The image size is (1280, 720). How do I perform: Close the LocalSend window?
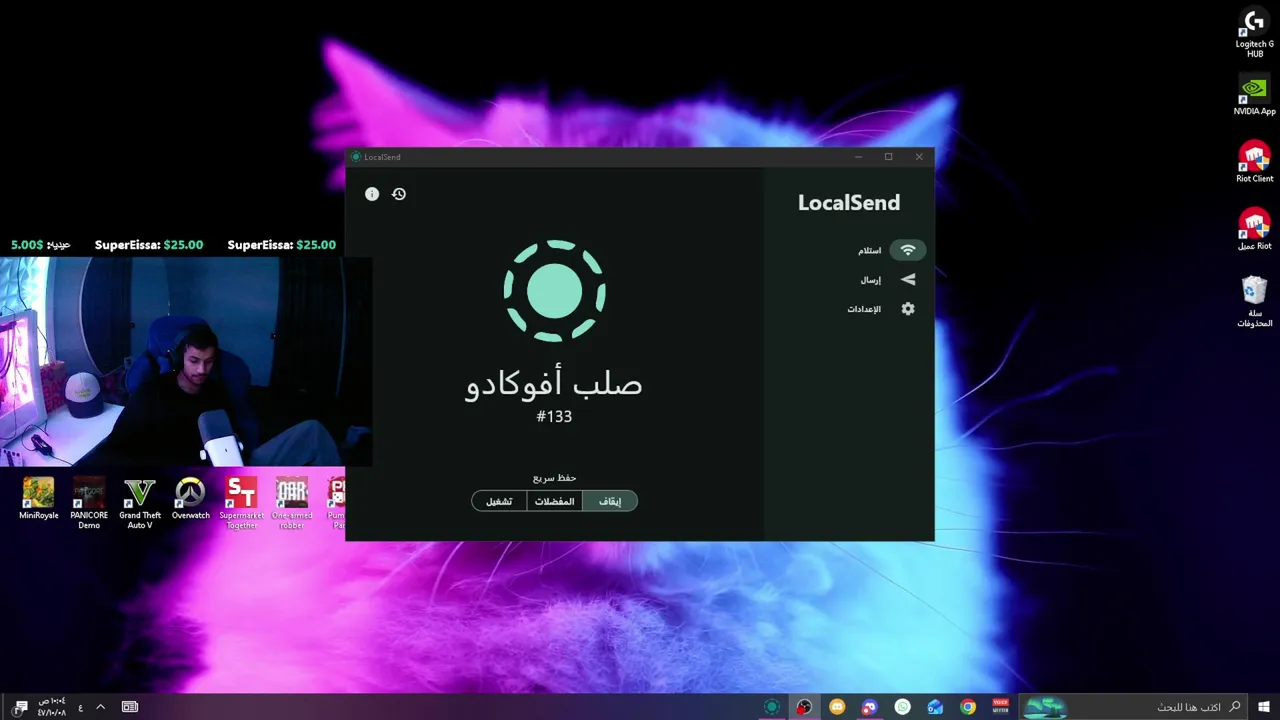pos(919,157)
